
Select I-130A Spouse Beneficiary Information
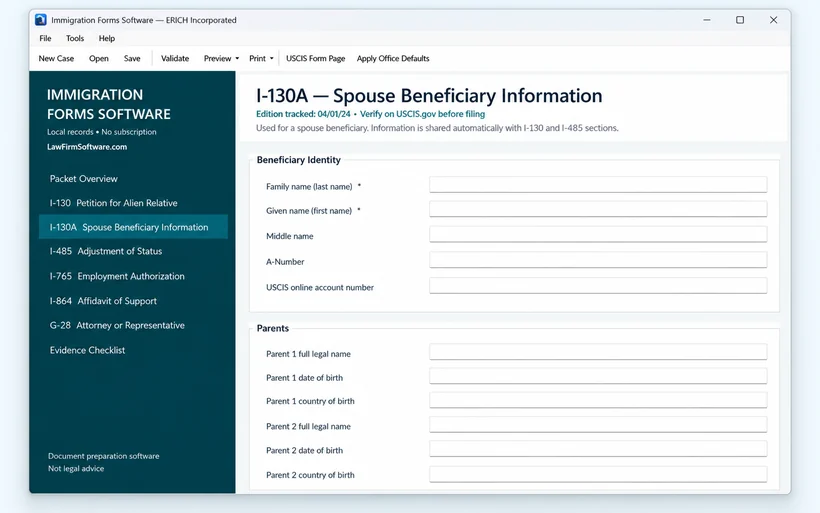click(133, 227)
